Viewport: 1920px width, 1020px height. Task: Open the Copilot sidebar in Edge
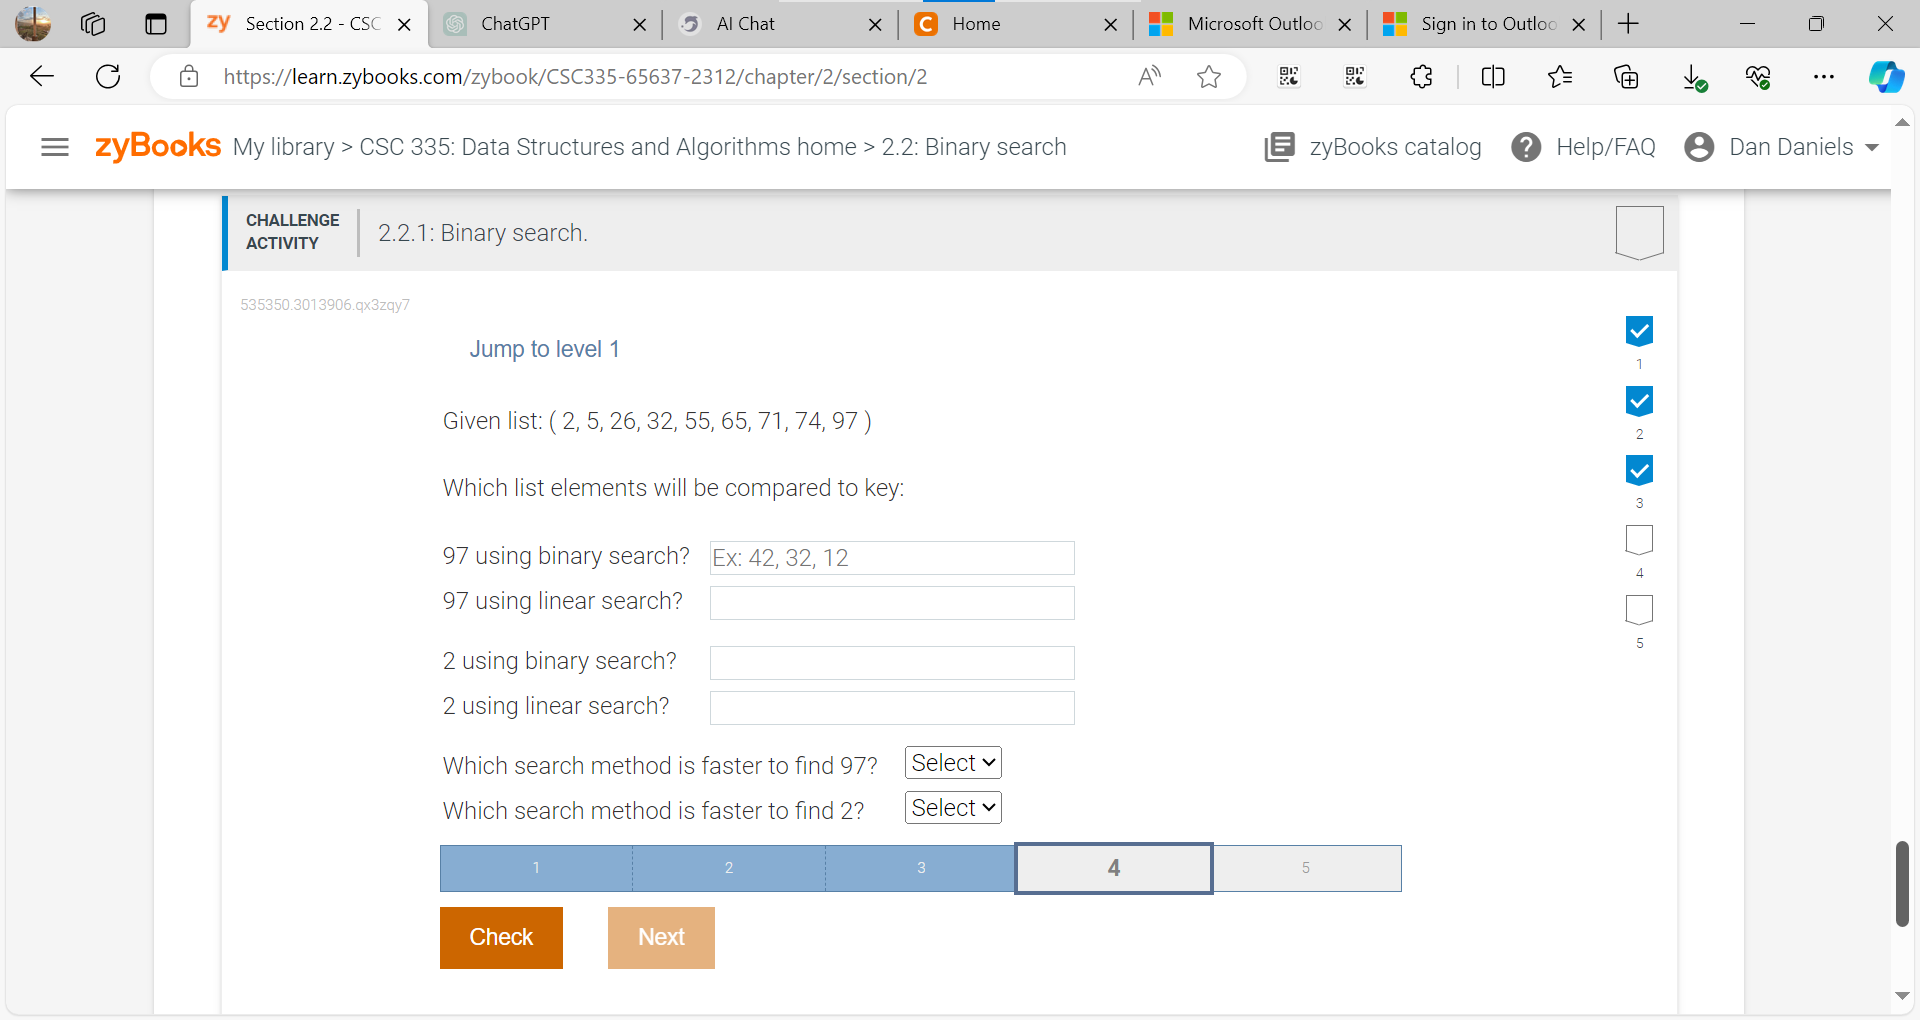click(x=1888, y=76)
